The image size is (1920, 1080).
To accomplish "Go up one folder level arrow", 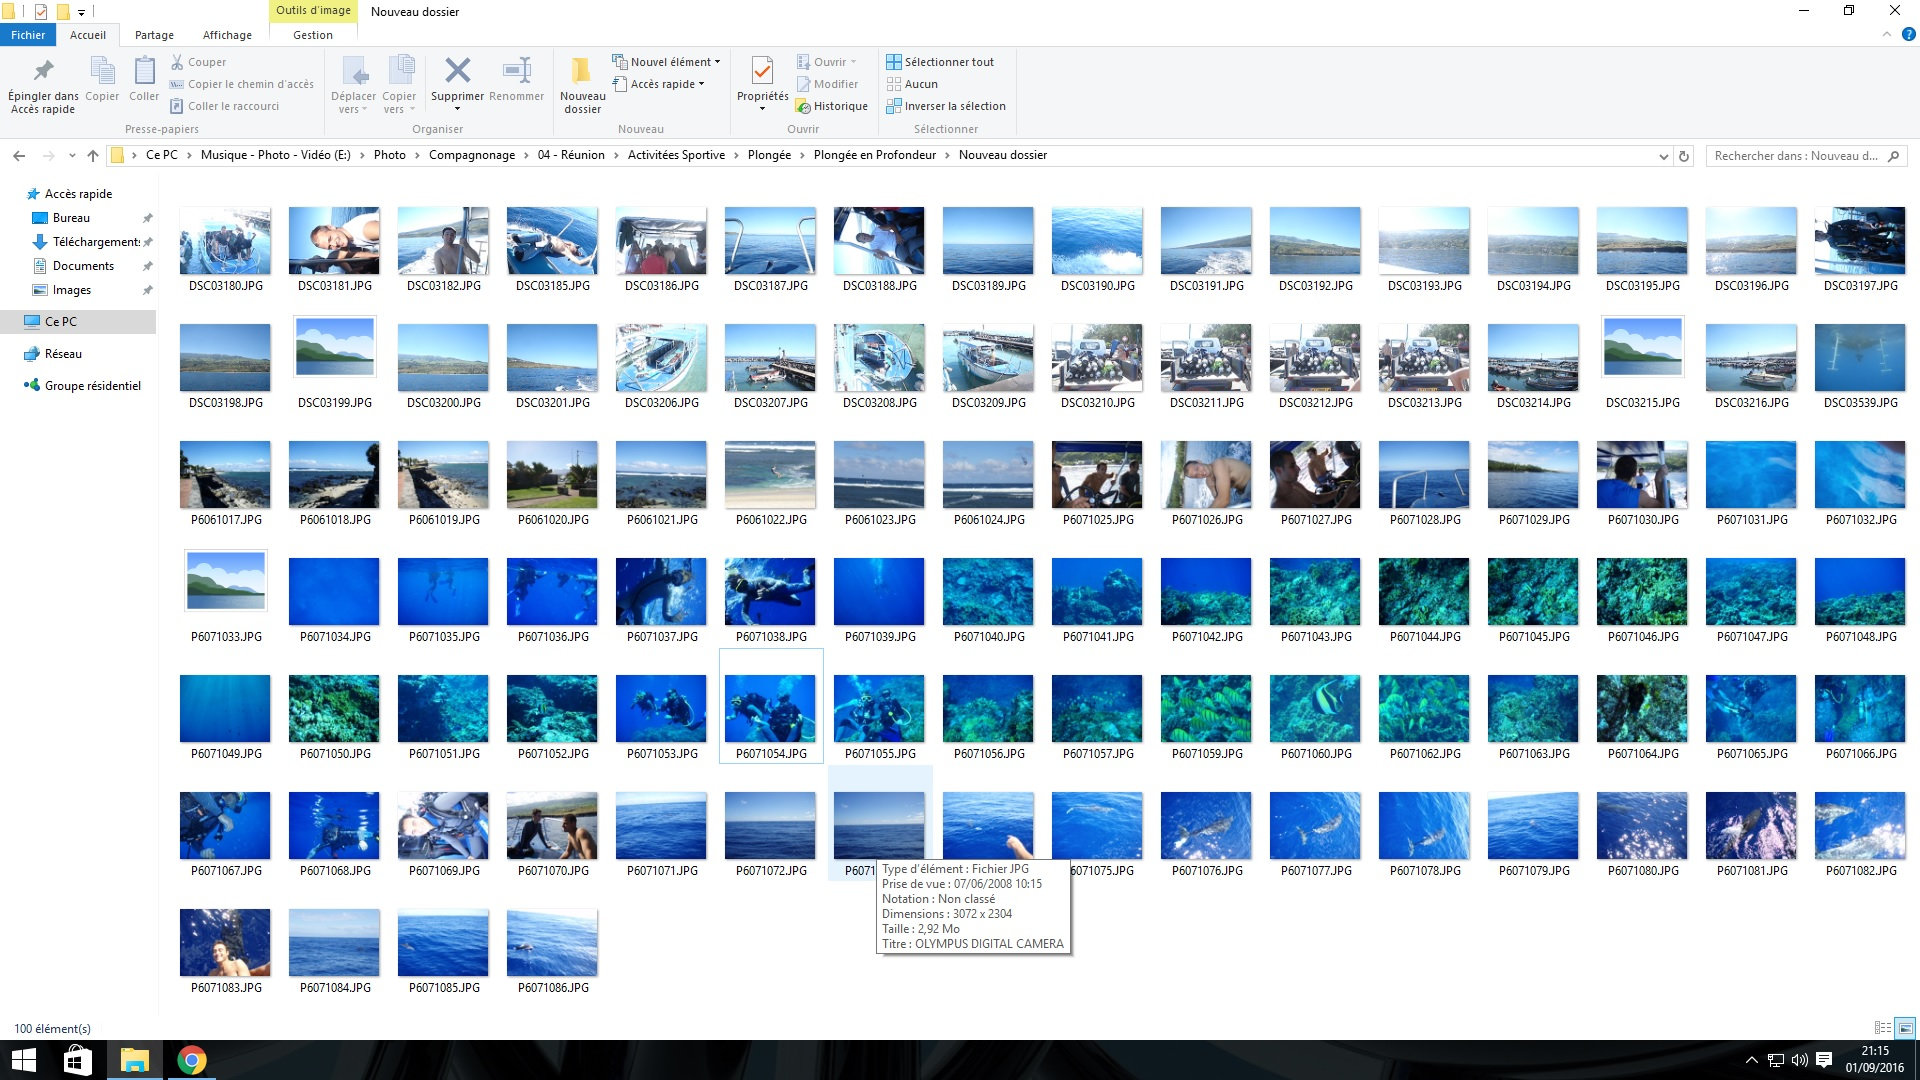I will pyautogui.click(x=93, y=156).
